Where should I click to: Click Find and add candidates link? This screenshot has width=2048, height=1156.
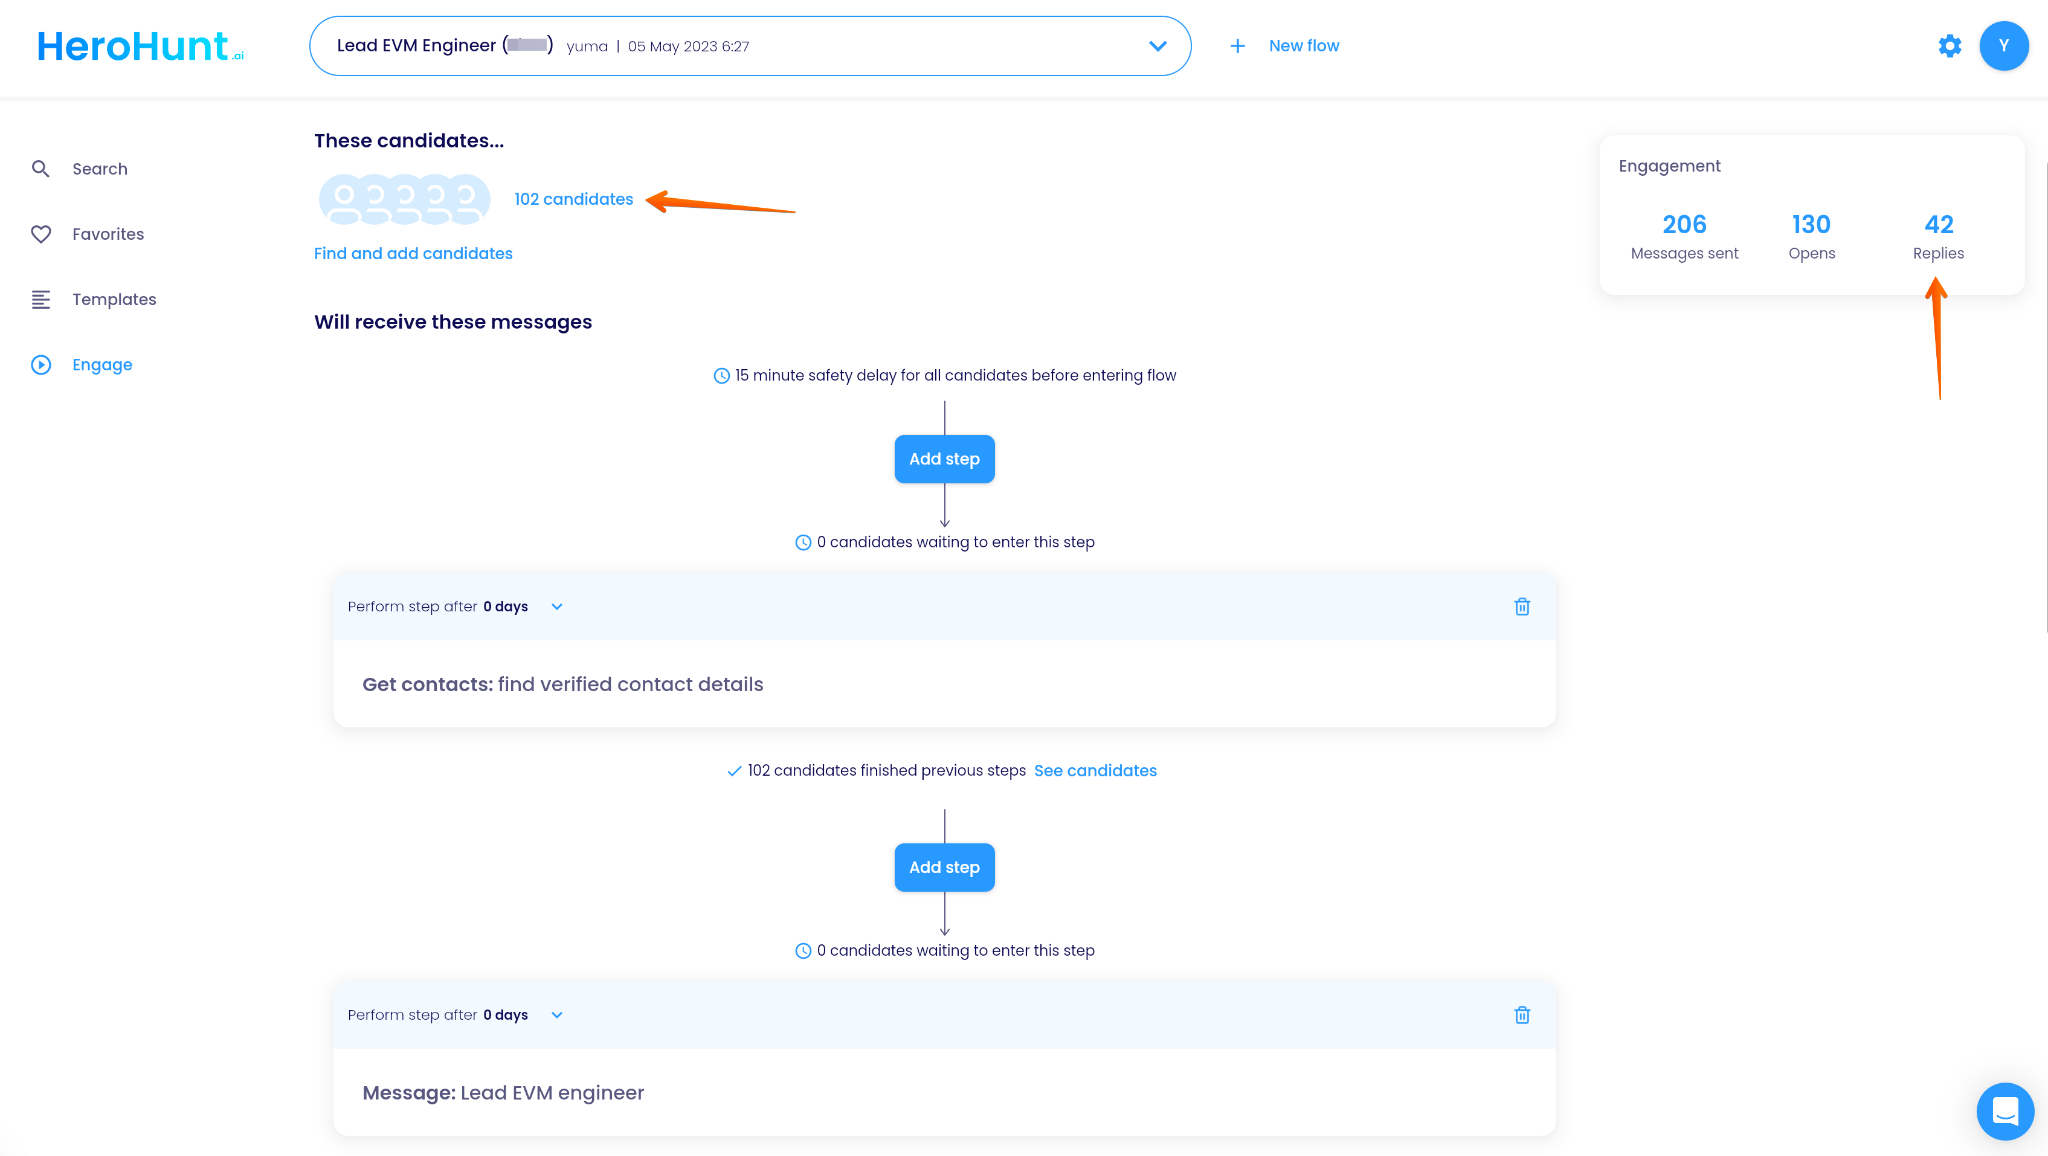click(x=413, y=254)
